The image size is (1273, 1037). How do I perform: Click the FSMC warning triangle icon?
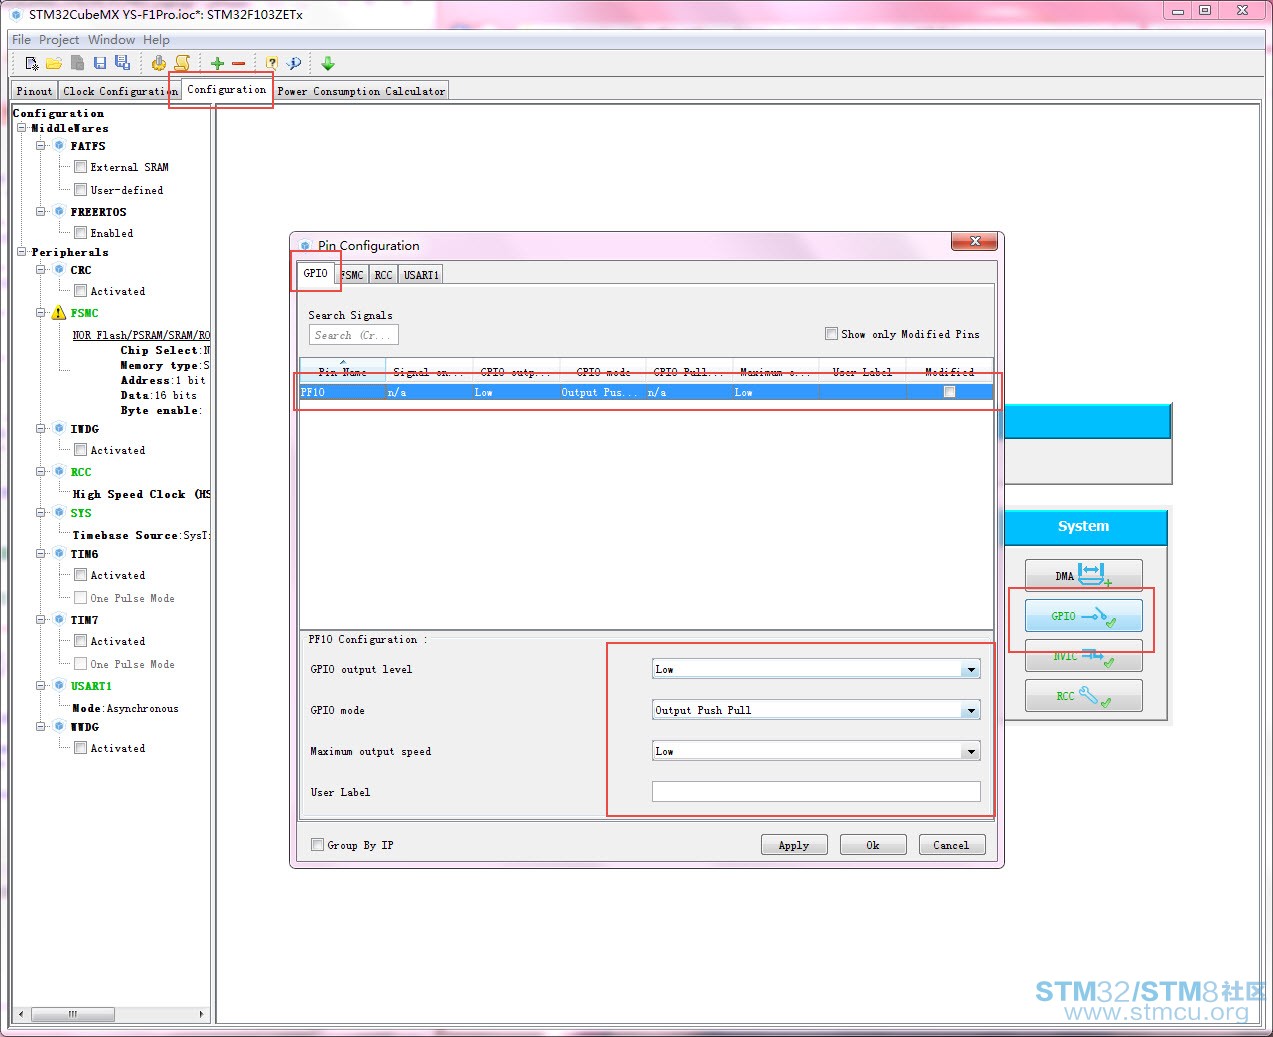tap(59, 313)
